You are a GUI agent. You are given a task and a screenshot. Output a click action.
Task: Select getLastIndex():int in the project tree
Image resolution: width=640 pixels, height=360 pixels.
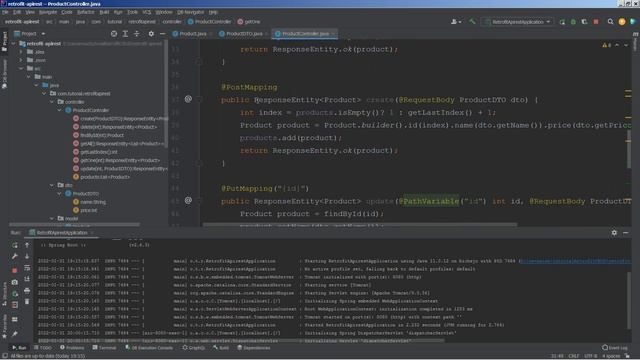[x=99, y=152]
